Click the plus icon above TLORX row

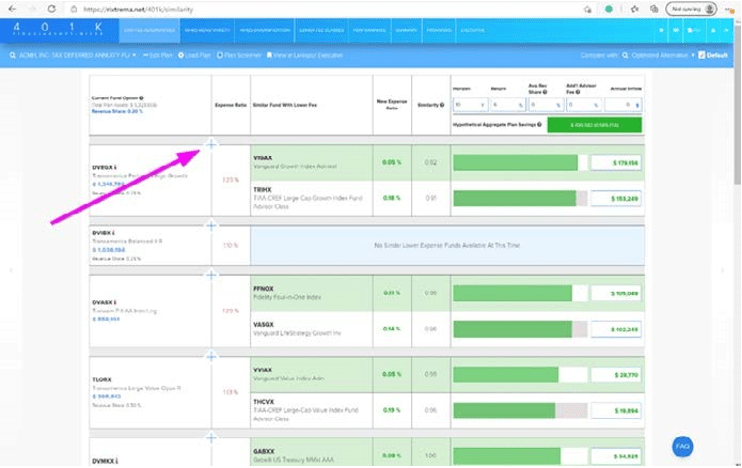211,357
